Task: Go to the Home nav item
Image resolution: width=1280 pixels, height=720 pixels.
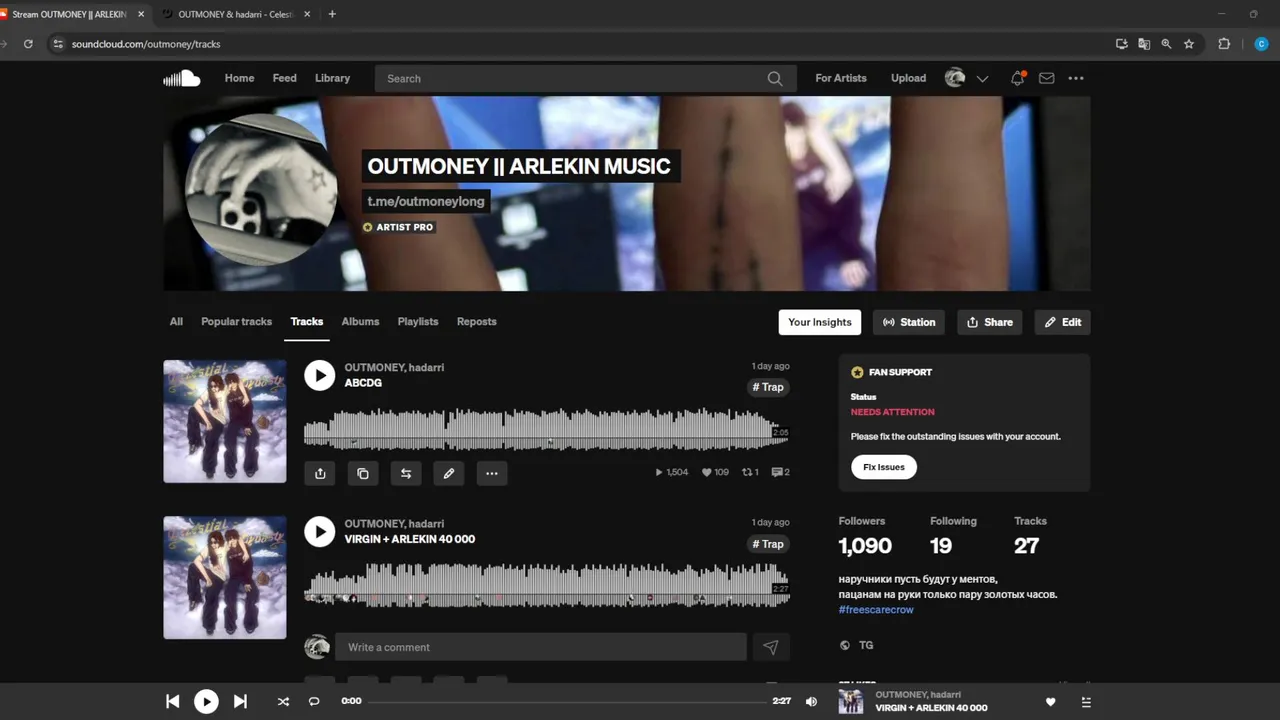Action: (x=239, y=78)
